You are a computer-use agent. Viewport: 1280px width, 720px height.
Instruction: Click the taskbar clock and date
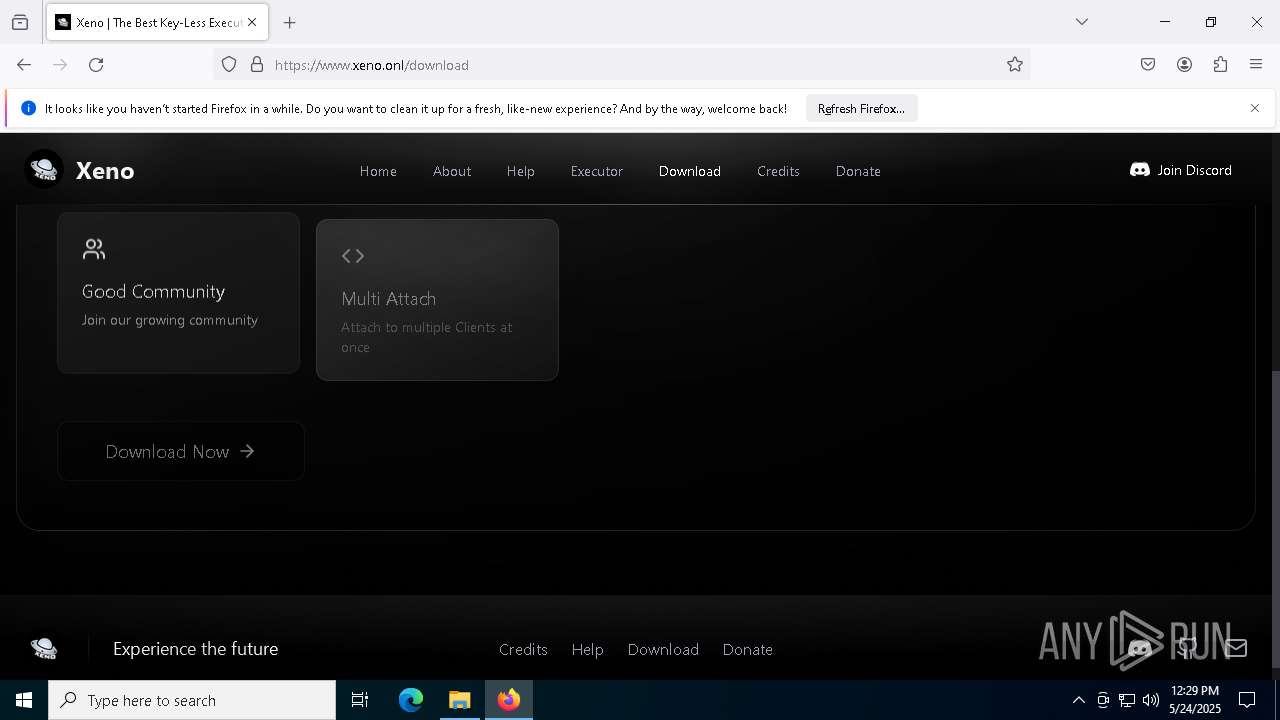tap(1195, 700)
